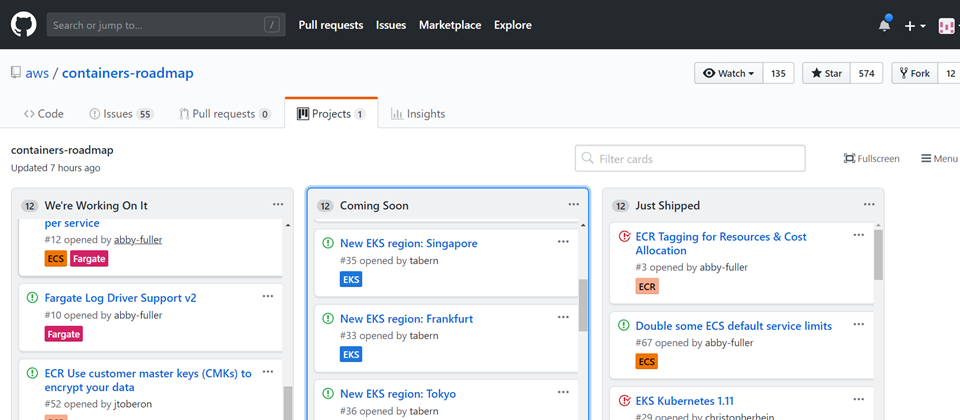
Task: Switch to the repository Pull requests tab
Action: [x=225, y=114]
